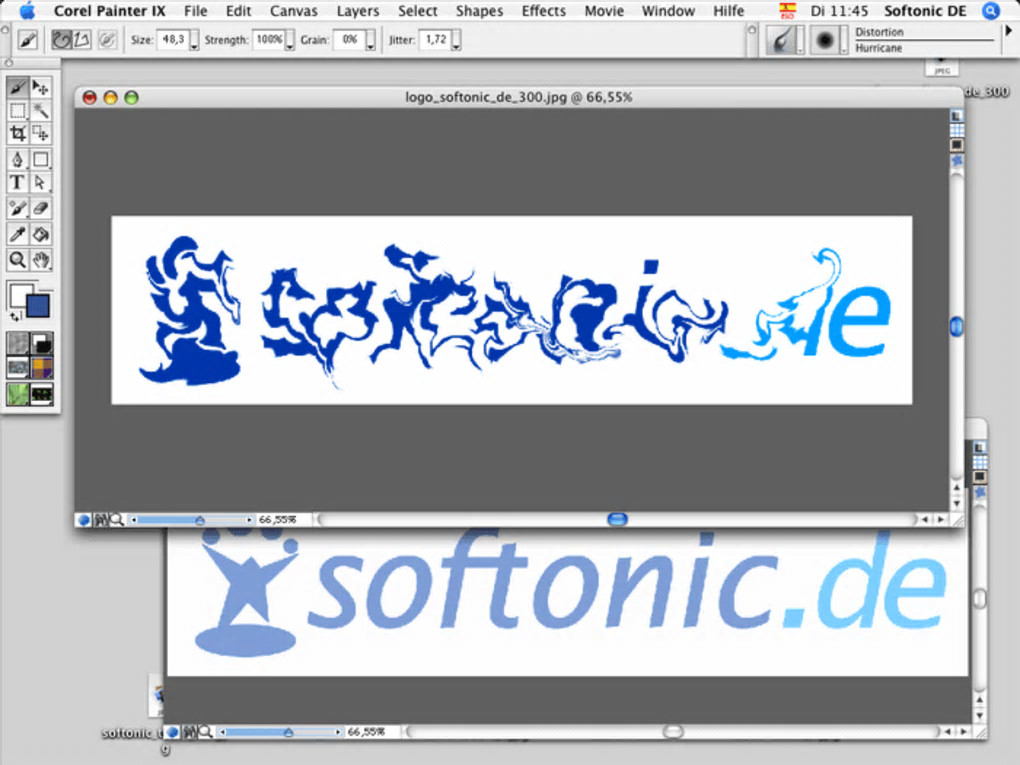Open the Pattern selector
The height and width of the screenshot is (765, 1020).
pyautogui.click(x=18, y=368)
